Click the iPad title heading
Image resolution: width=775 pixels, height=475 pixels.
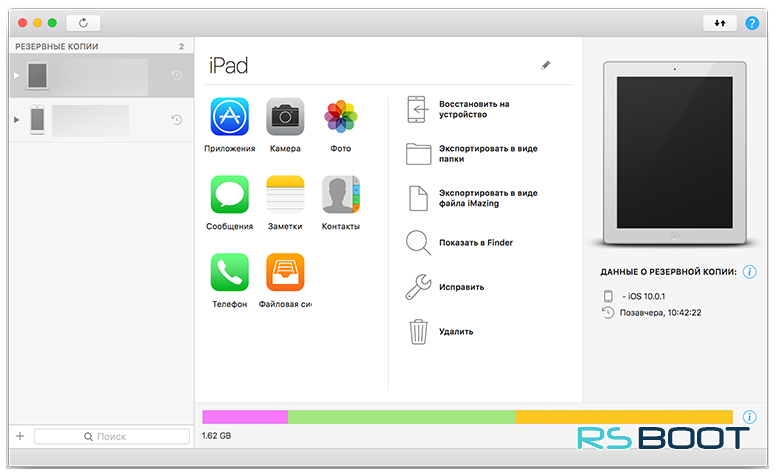(x=228, y=65)
